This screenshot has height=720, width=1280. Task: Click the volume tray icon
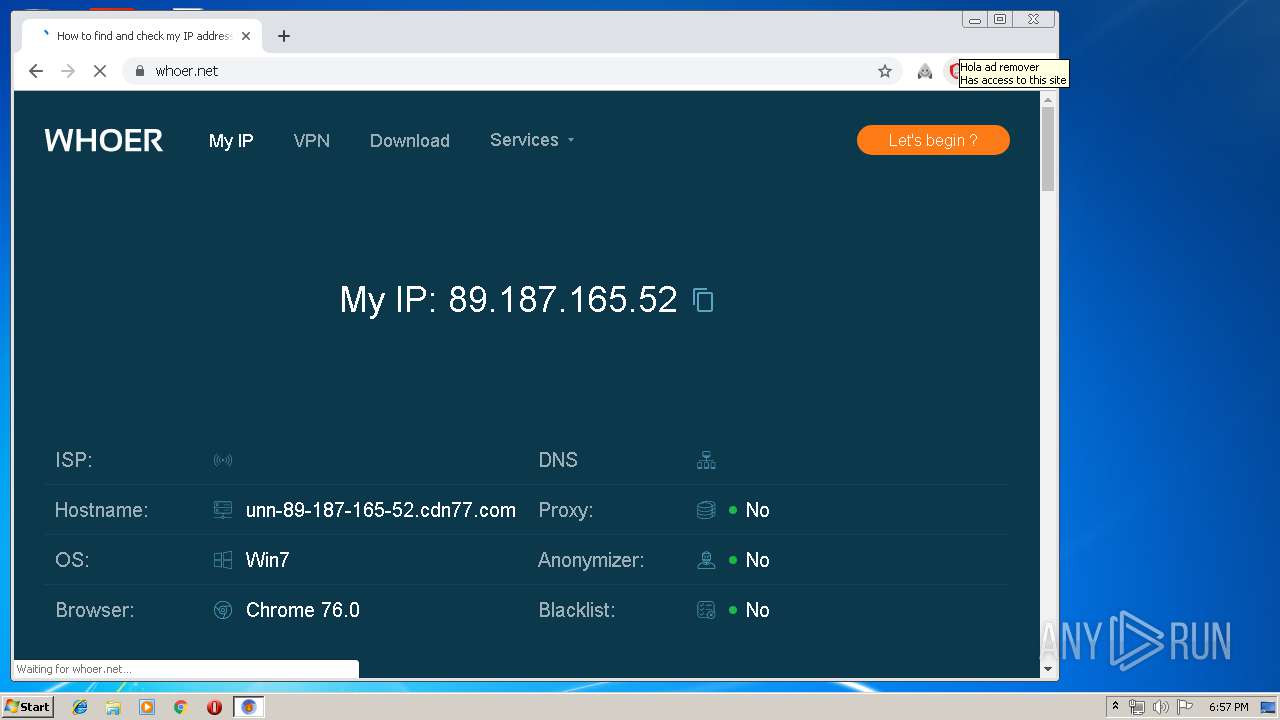(1160, 707)
